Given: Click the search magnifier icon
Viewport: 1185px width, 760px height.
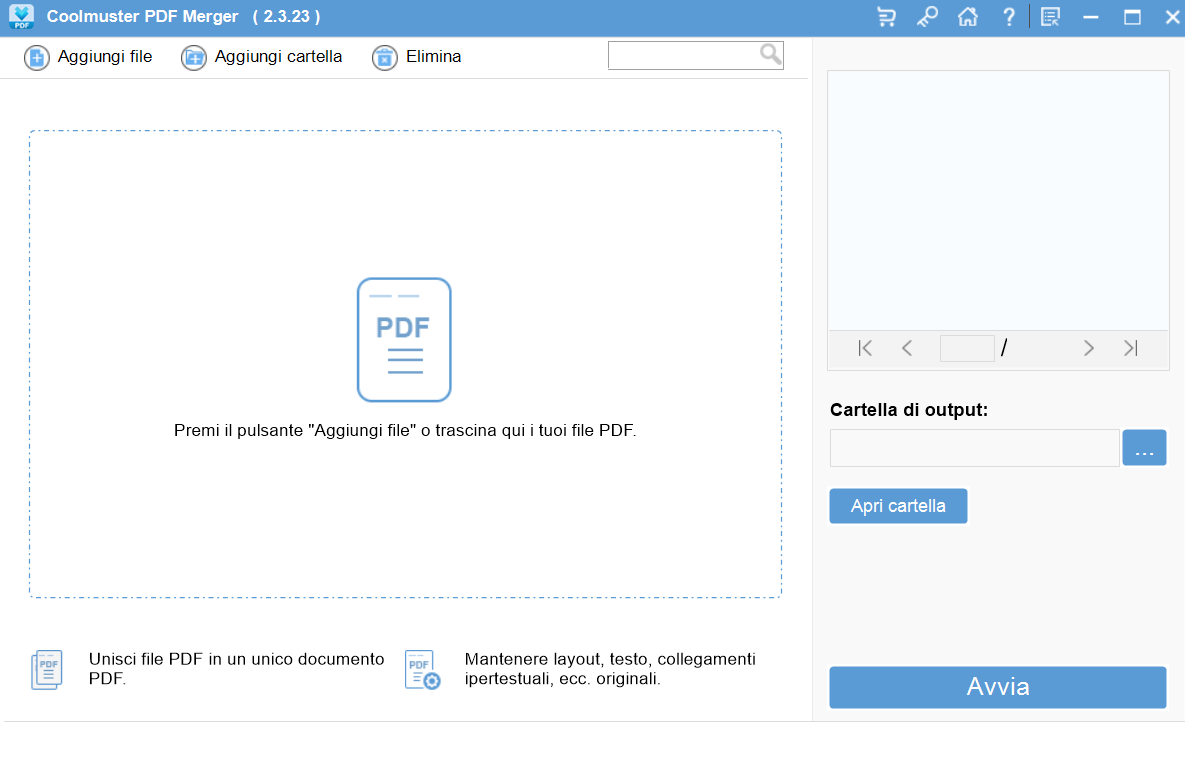Looking at the screenshot, I should click(770, 54).
